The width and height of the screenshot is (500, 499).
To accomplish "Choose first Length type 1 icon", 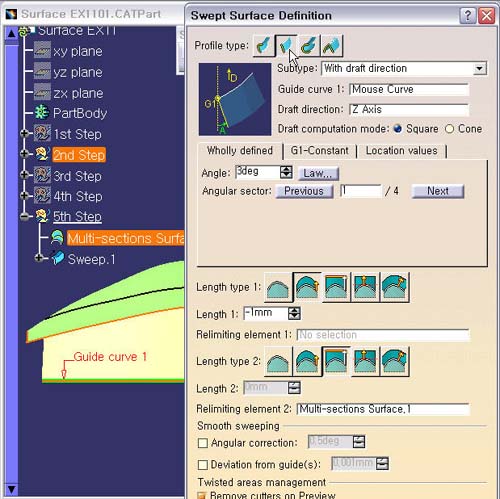I will pos(278,287).
